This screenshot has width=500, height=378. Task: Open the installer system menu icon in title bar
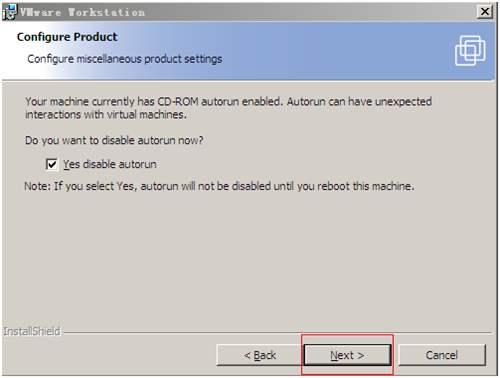9,12
